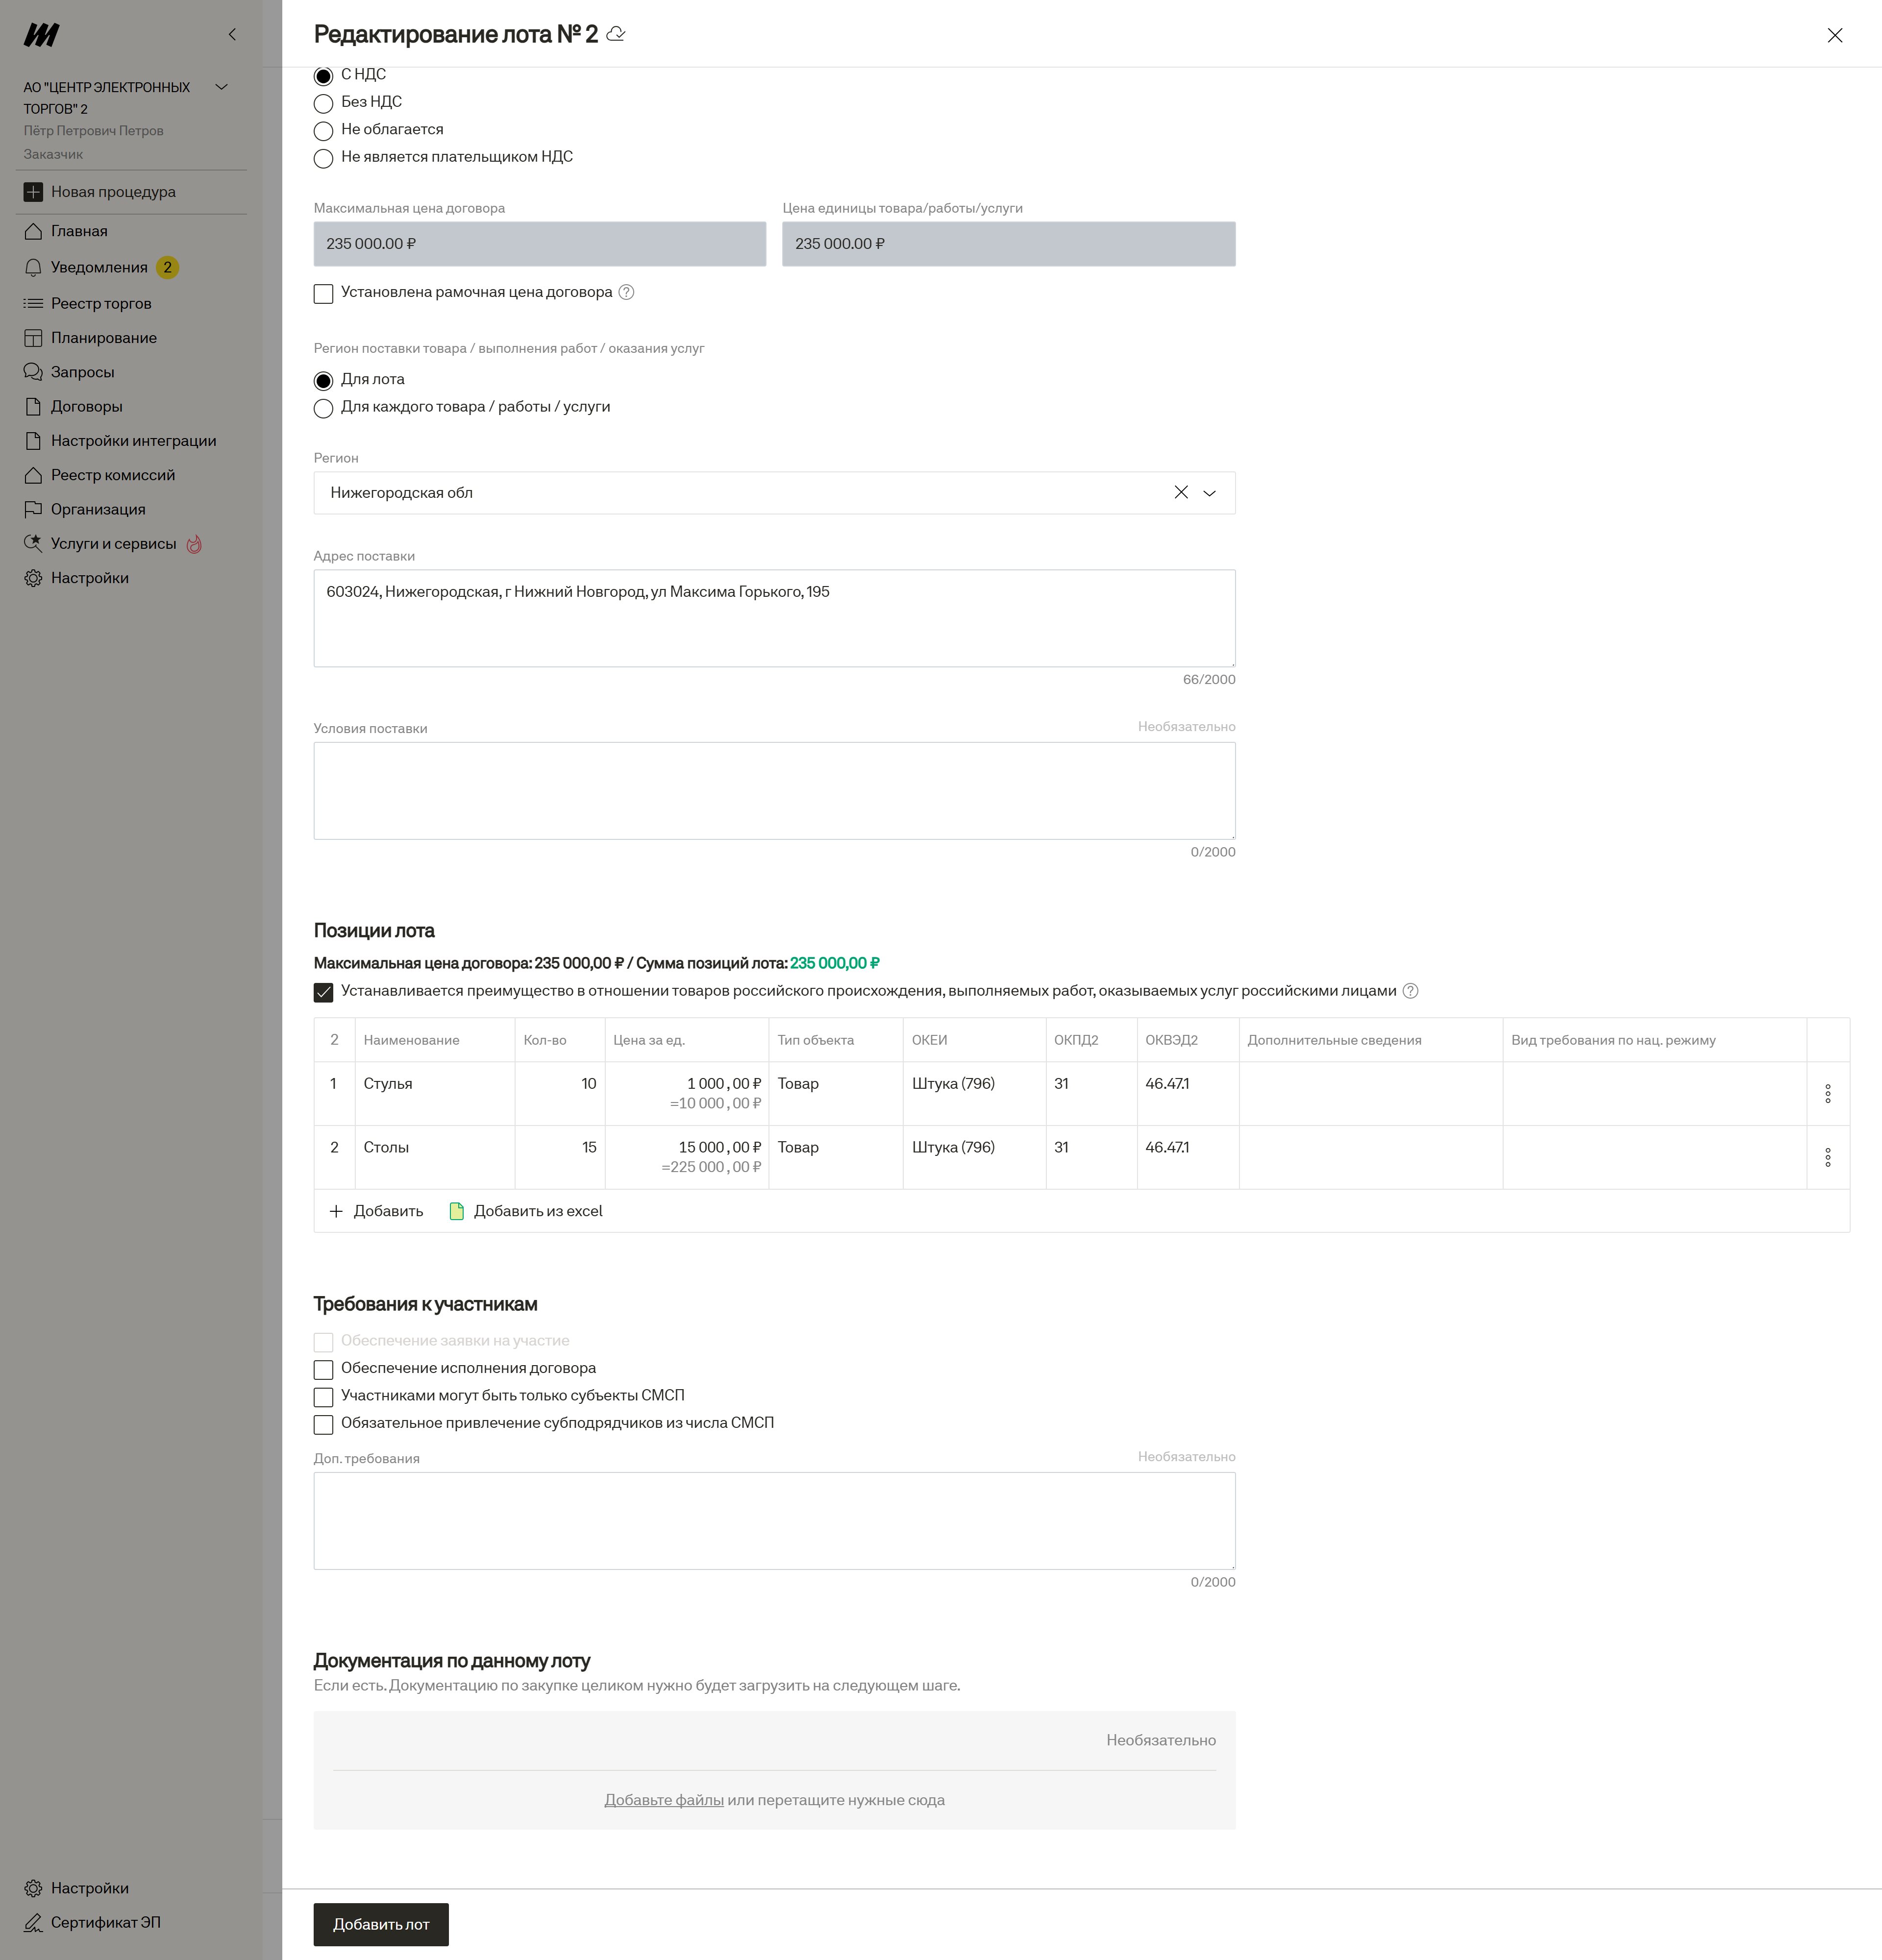
Task: Check Обеспечение исполнения договора checkbox
Action: point(323,1369)
